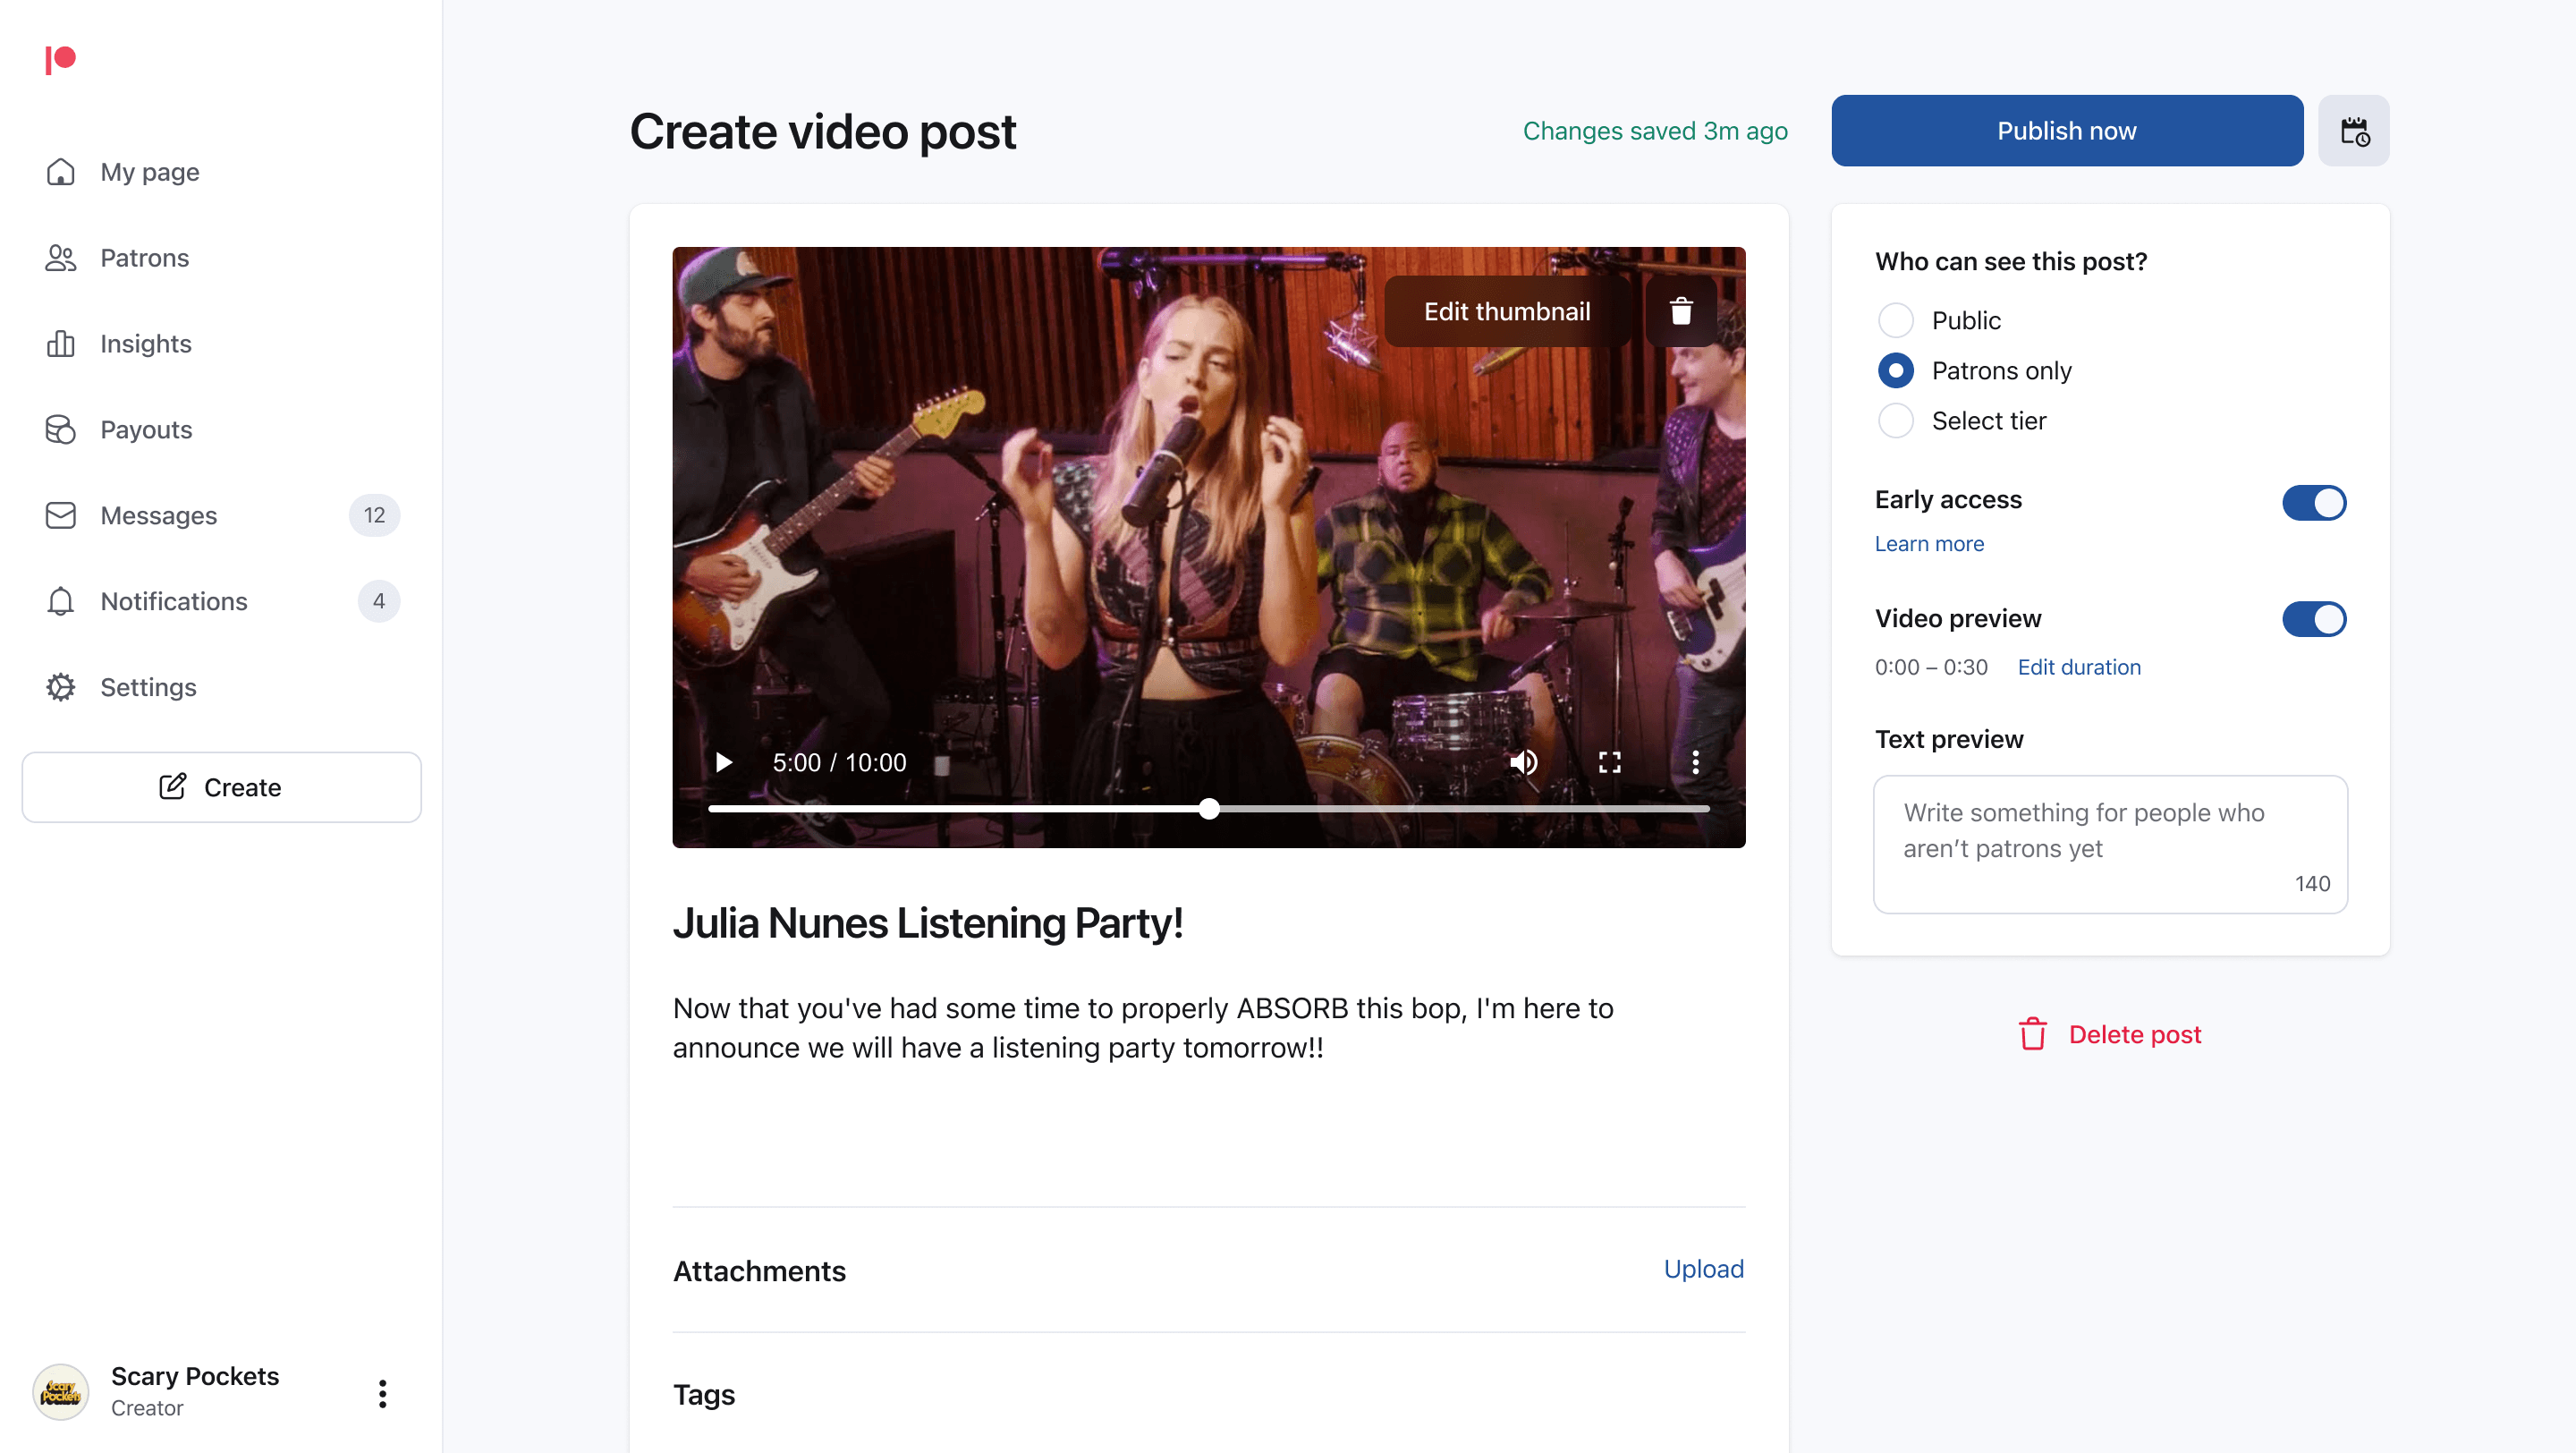Choose the Select tier option

(x=1895, y=421)
